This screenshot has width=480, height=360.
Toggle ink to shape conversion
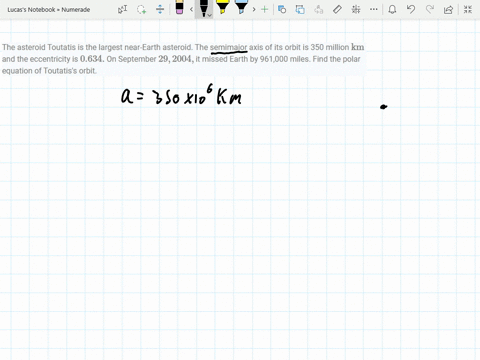(300, 9)
